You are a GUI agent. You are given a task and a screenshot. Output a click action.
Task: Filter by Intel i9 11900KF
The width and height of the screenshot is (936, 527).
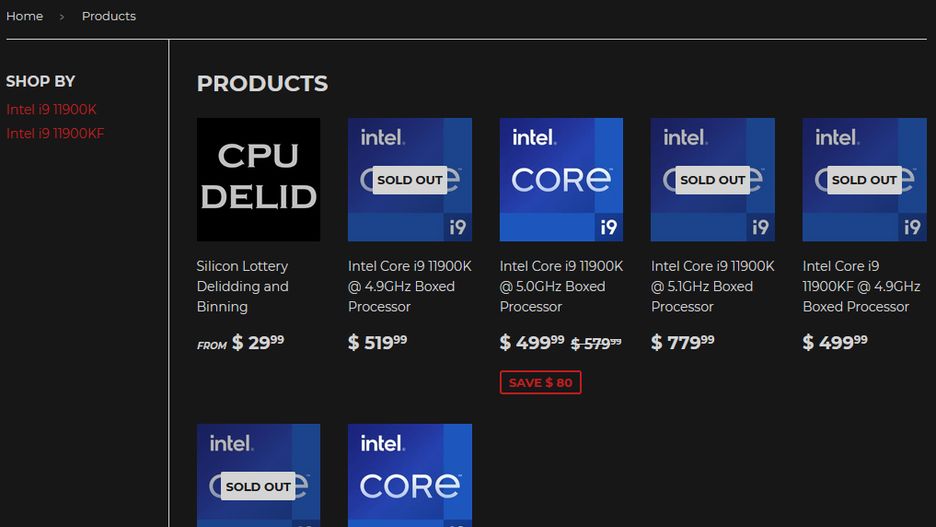55,134
